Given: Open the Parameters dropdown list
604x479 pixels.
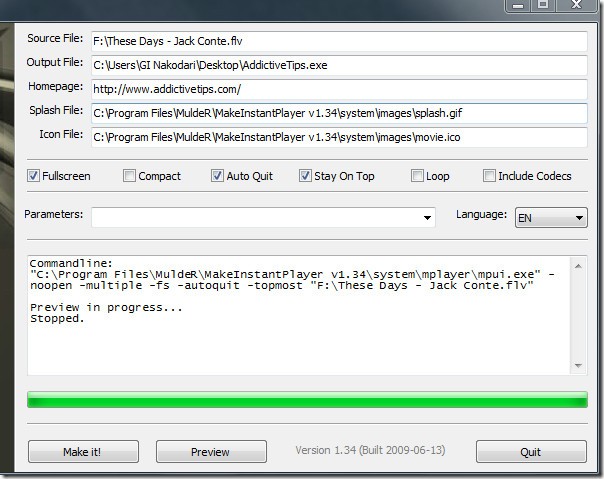Looking at the screenshot, I should tap(427, 218).
